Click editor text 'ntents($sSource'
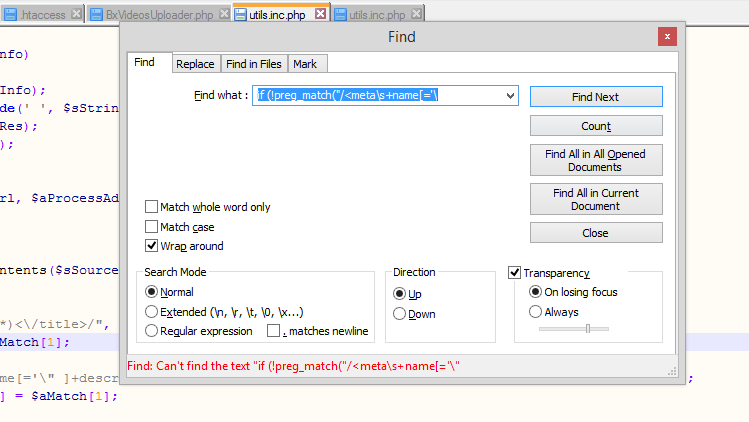 (x=59, y=271)
